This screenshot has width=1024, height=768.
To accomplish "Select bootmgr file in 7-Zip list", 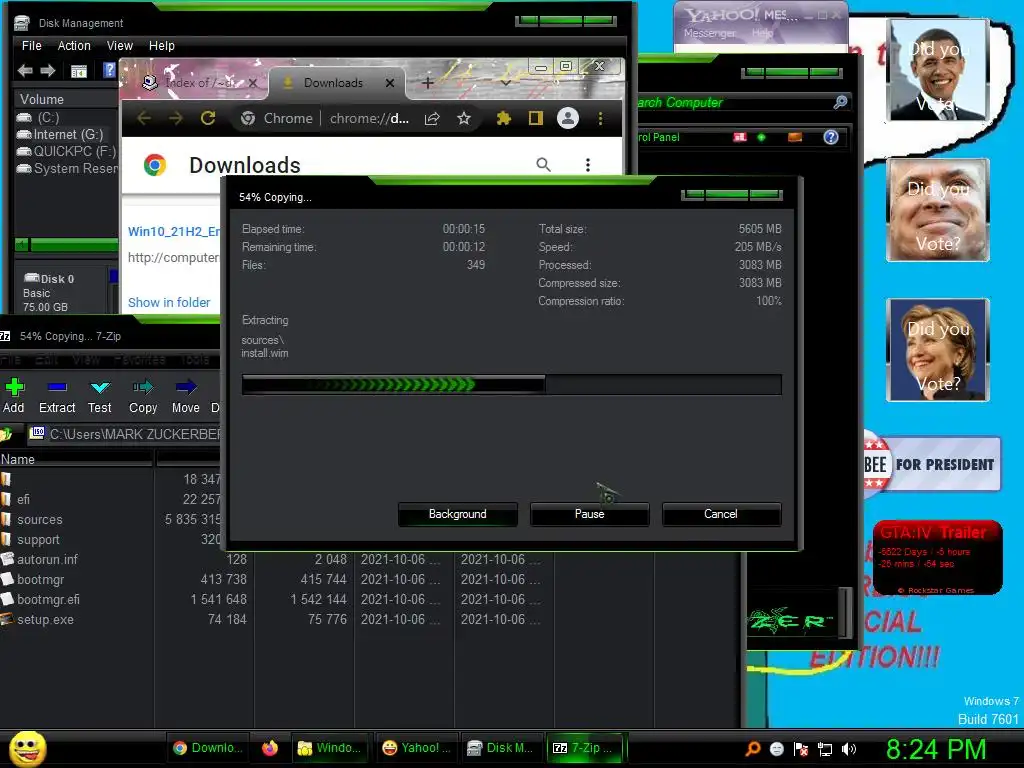I will point(40,580).
